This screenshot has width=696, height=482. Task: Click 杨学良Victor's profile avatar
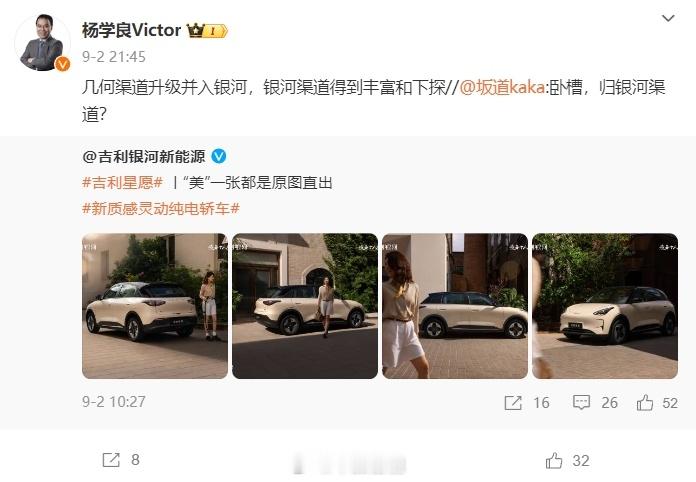[43, 43]
